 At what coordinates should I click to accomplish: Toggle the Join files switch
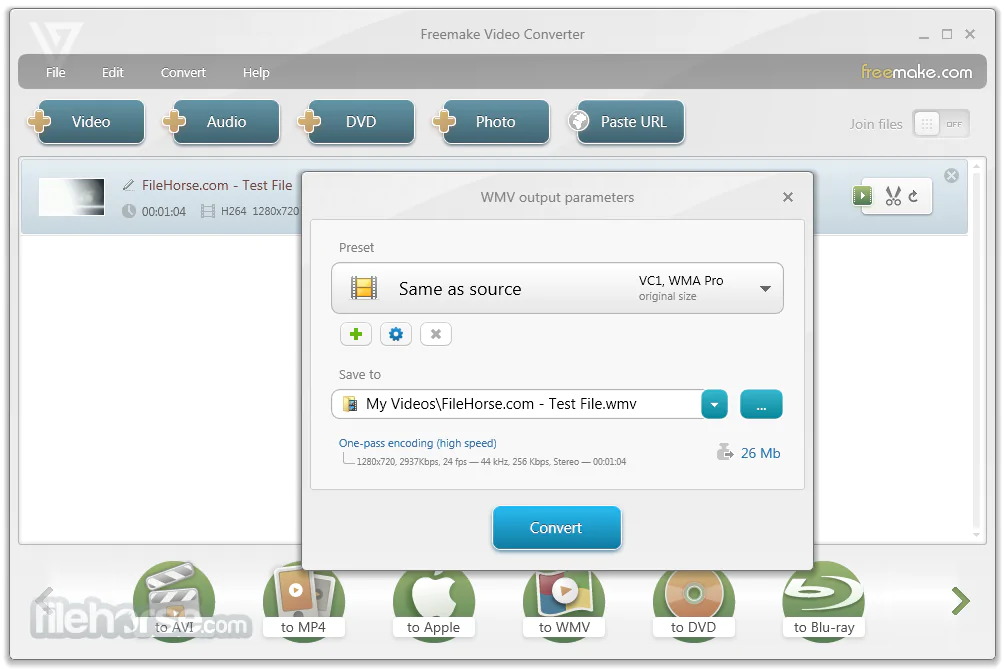click(x=941, y=124)
